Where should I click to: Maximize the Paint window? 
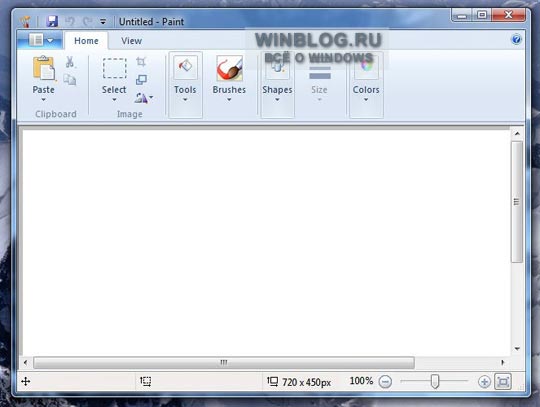tap(482, 15)
